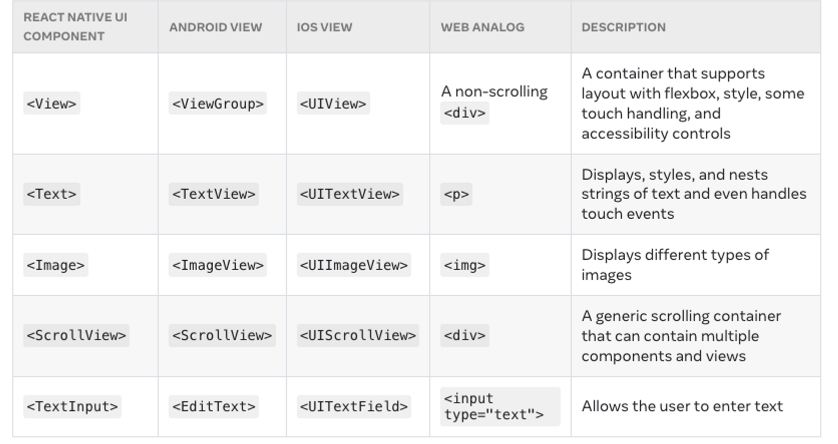Select the <UIImageView> iOS tag
838x444 pixels.
[354, 265]
